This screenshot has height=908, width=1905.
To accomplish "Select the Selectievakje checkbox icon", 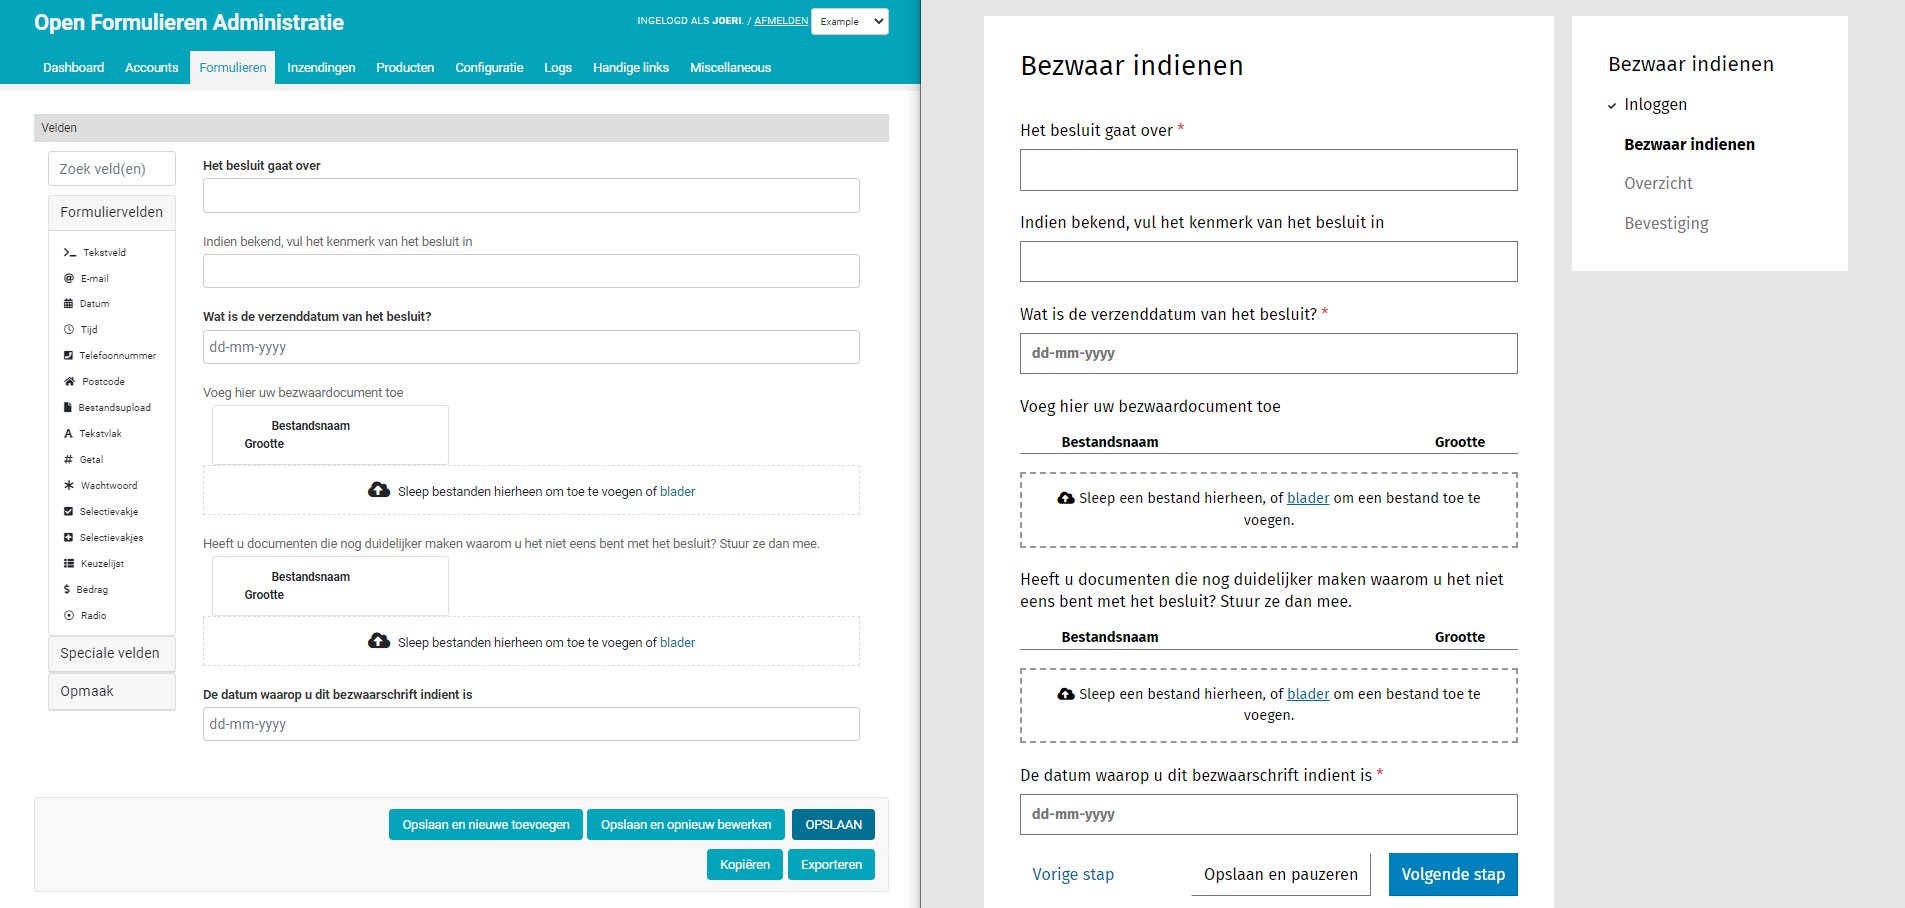I will pos(69,512).
